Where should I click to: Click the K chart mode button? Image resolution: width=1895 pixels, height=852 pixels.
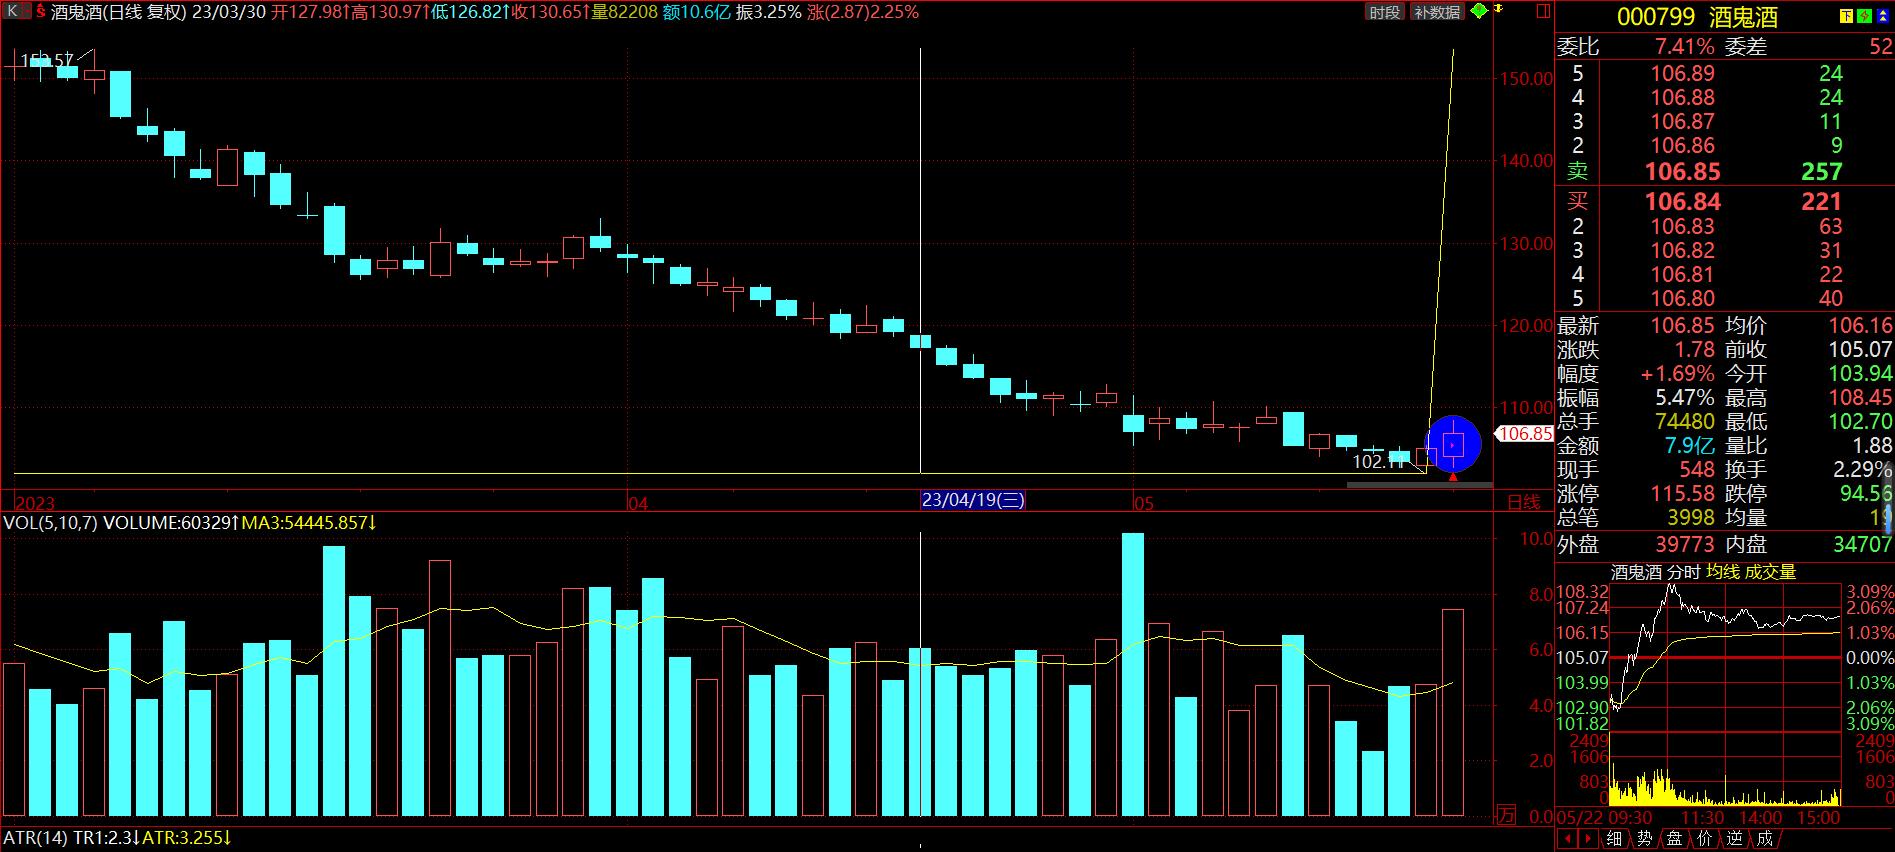[x=13, y=12]
